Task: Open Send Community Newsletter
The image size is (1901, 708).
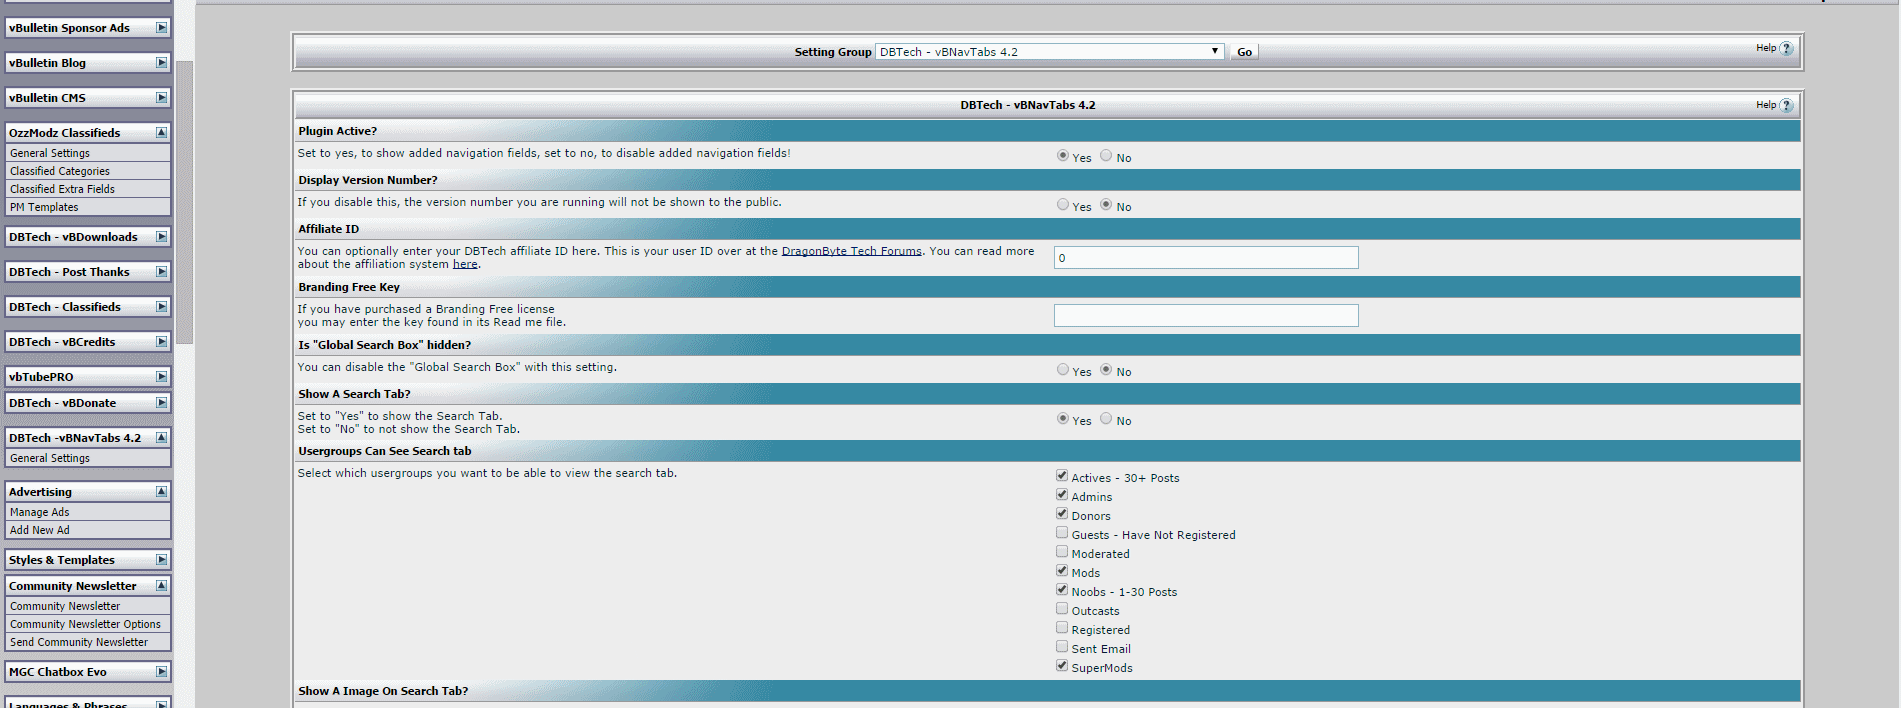Action: pos(79,642)
